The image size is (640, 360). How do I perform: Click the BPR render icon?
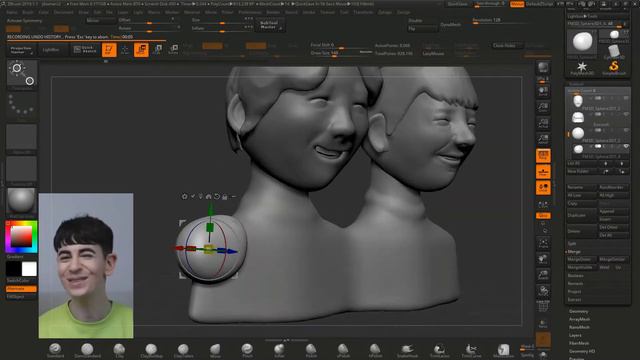543,68
